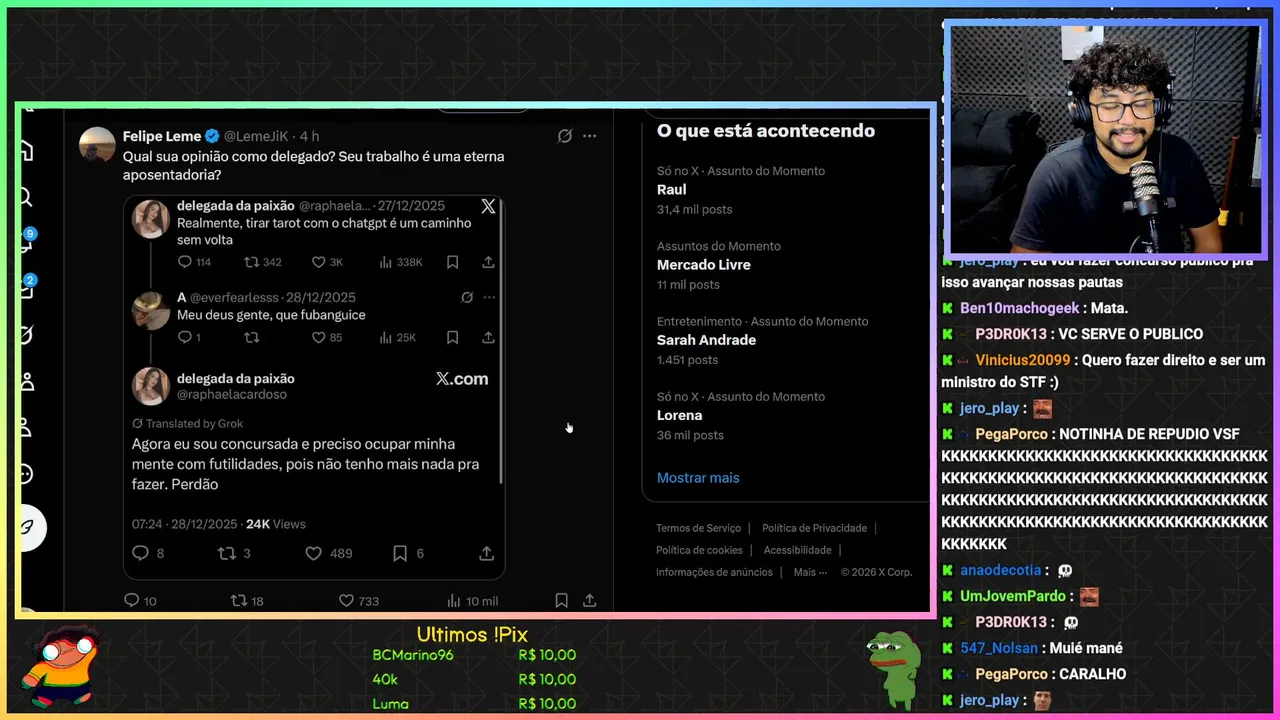Repost Felipe Leme's post showing 18
This screenshot has width=1280, height=720.
click(238, 601)
